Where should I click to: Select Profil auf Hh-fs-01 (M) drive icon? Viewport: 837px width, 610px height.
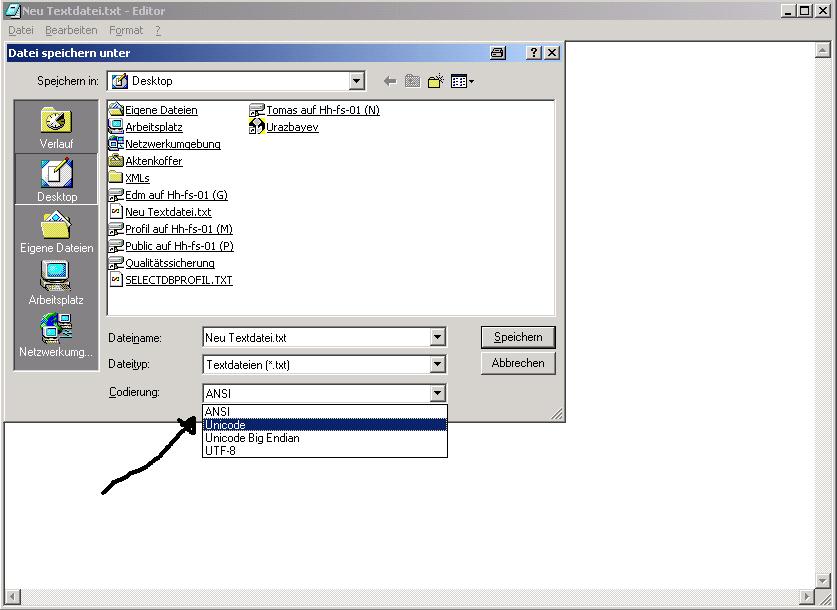click(116, 229)
